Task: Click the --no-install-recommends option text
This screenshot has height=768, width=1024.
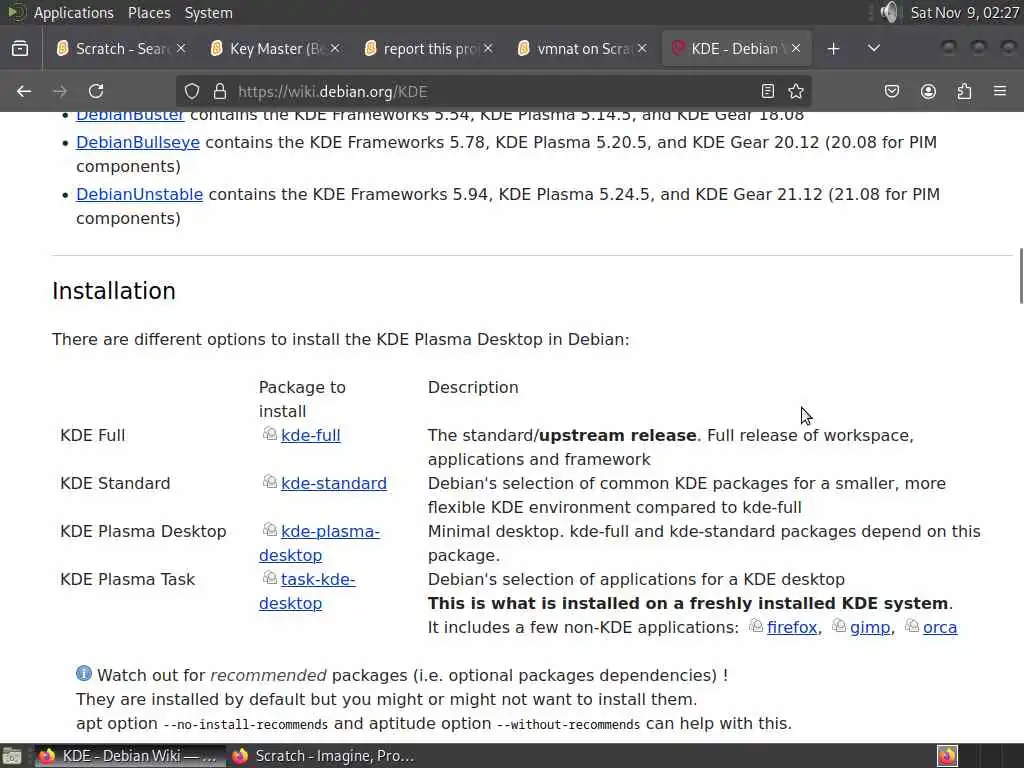Action: 246,724
